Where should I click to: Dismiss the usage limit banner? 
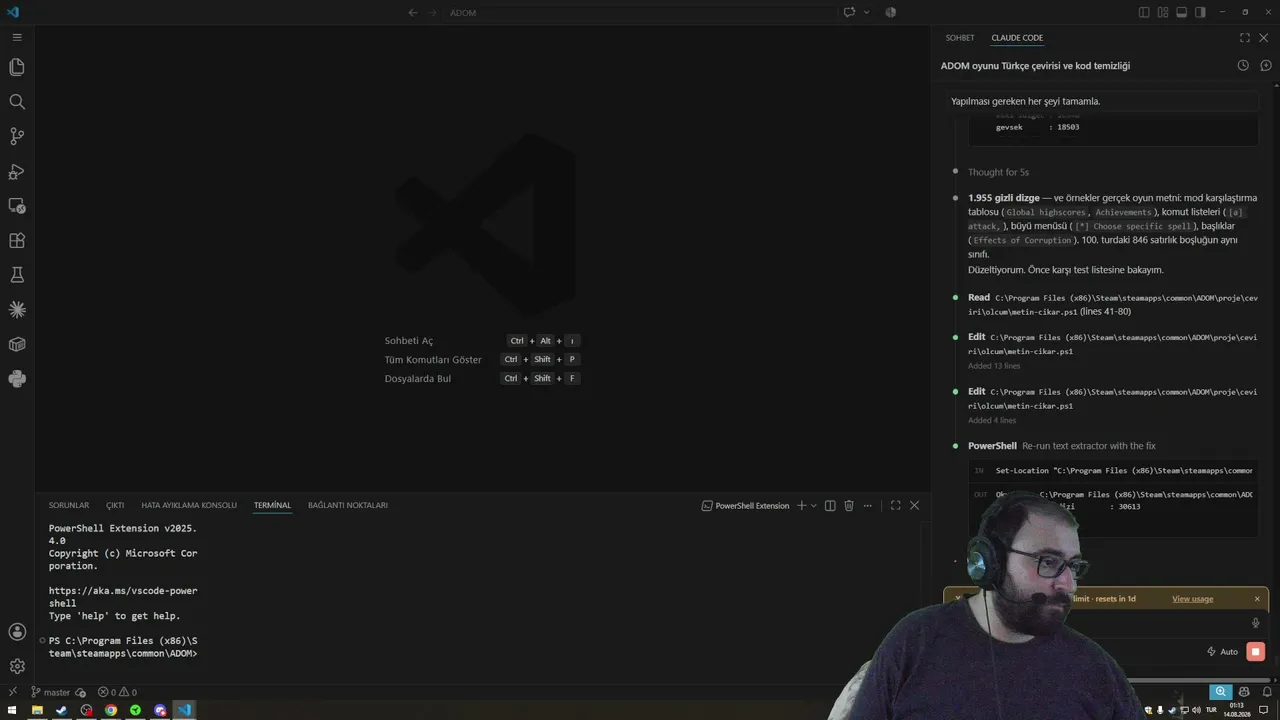1257,599
